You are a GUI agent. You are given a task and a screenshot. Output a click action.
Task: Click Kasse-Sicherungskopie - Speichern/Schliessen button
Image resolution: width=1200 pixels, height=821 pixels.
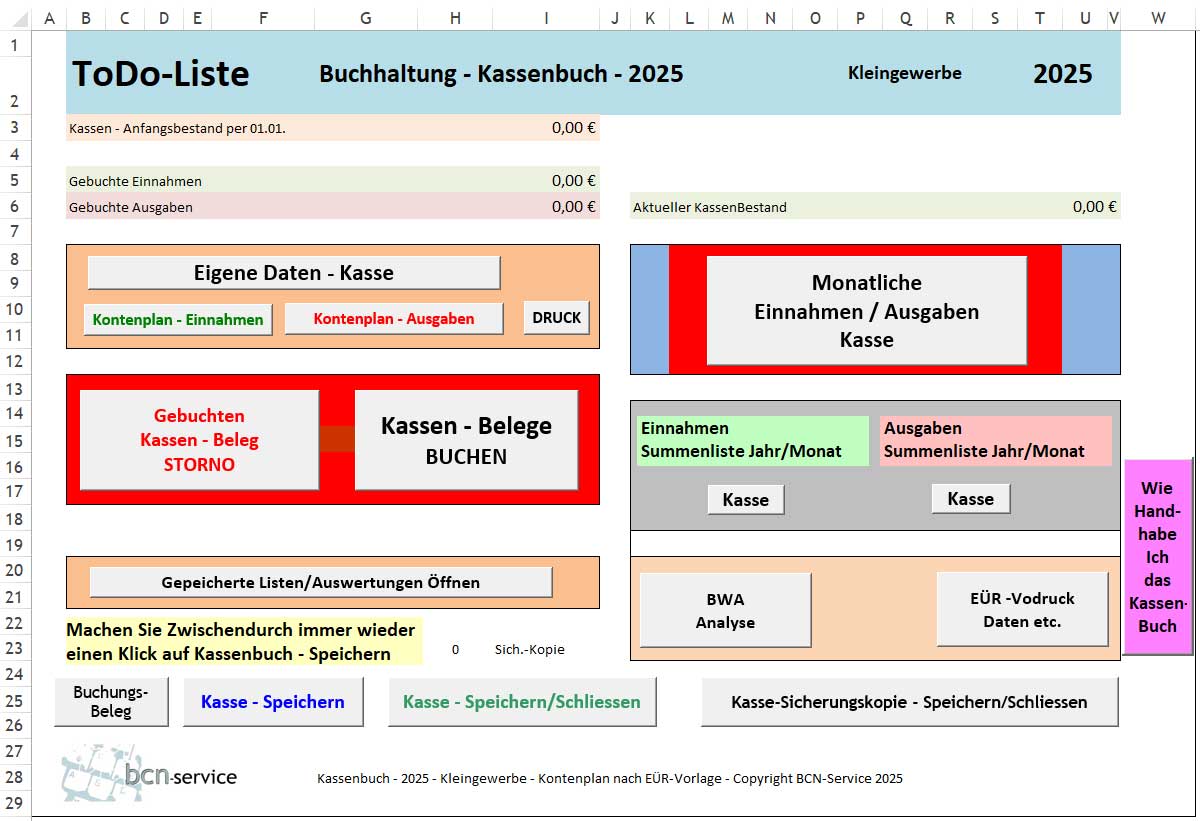909,702
